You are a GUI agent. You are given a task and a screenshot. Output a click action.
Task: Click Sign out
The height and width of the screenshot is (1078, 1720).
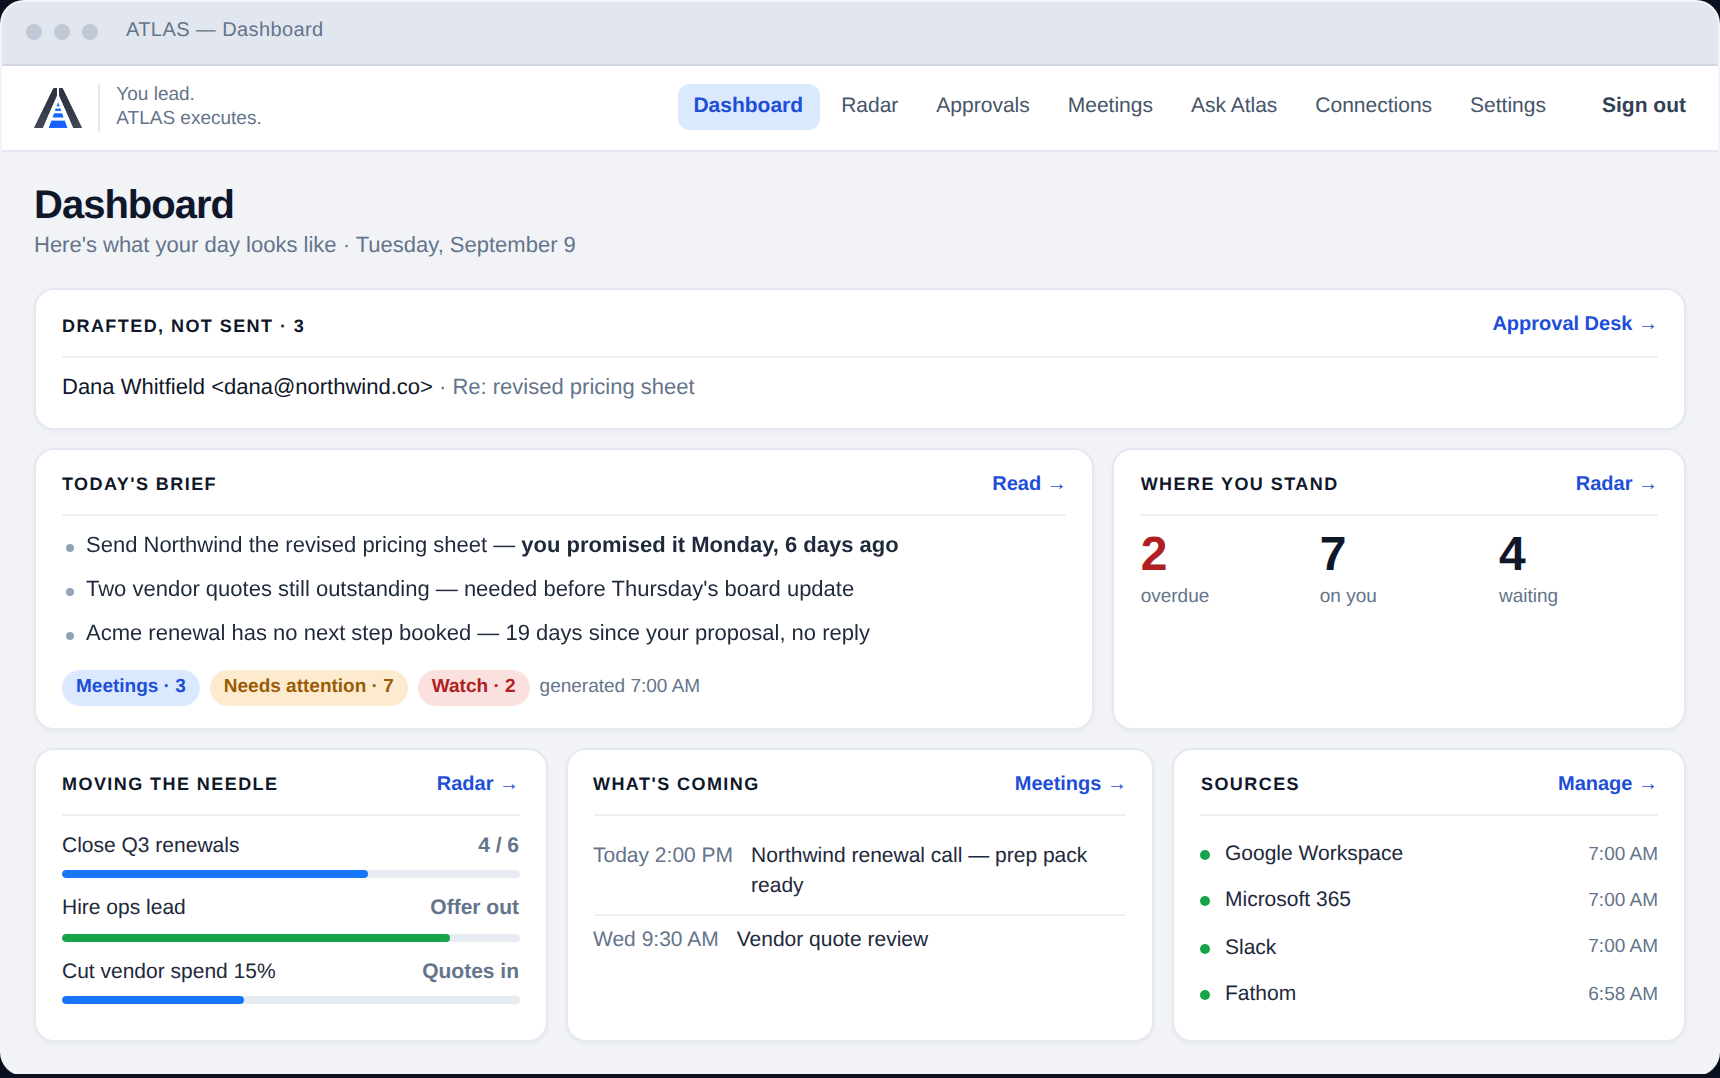tap(1643, 106)
